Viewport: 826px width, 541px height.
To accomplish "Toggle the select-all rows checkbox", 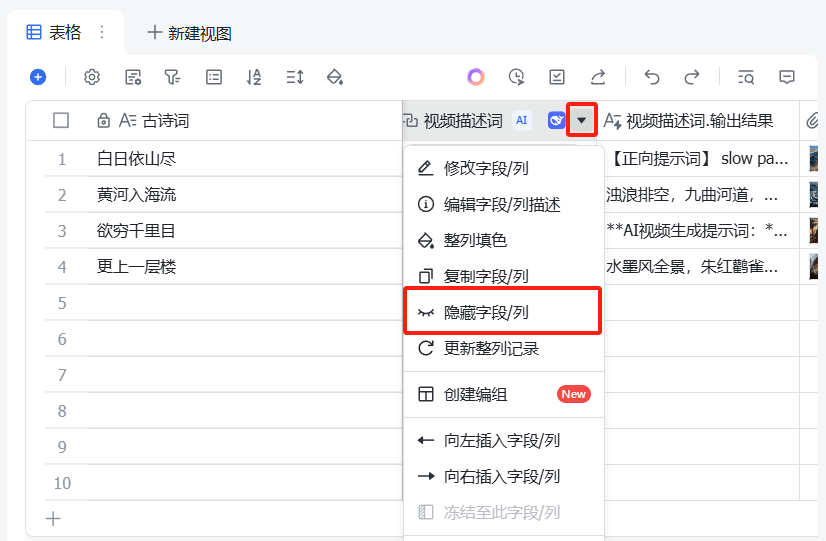I will (61, 121).
